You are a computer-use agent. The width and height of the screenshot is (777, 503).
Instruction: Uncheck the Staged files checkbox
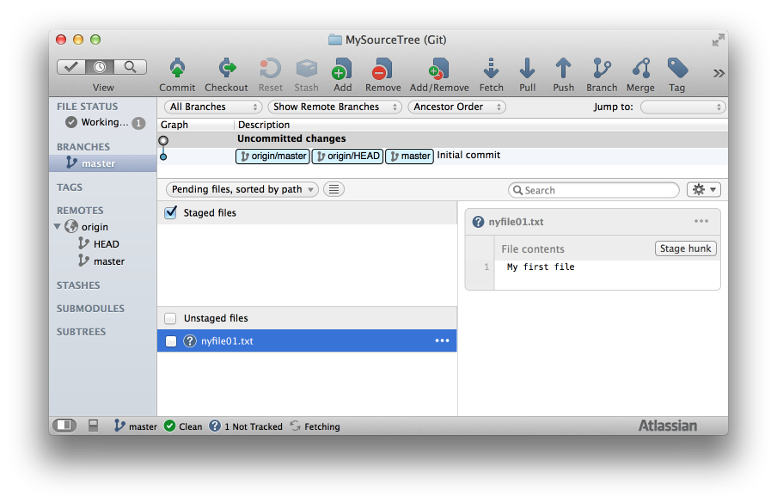click(170, 212)
